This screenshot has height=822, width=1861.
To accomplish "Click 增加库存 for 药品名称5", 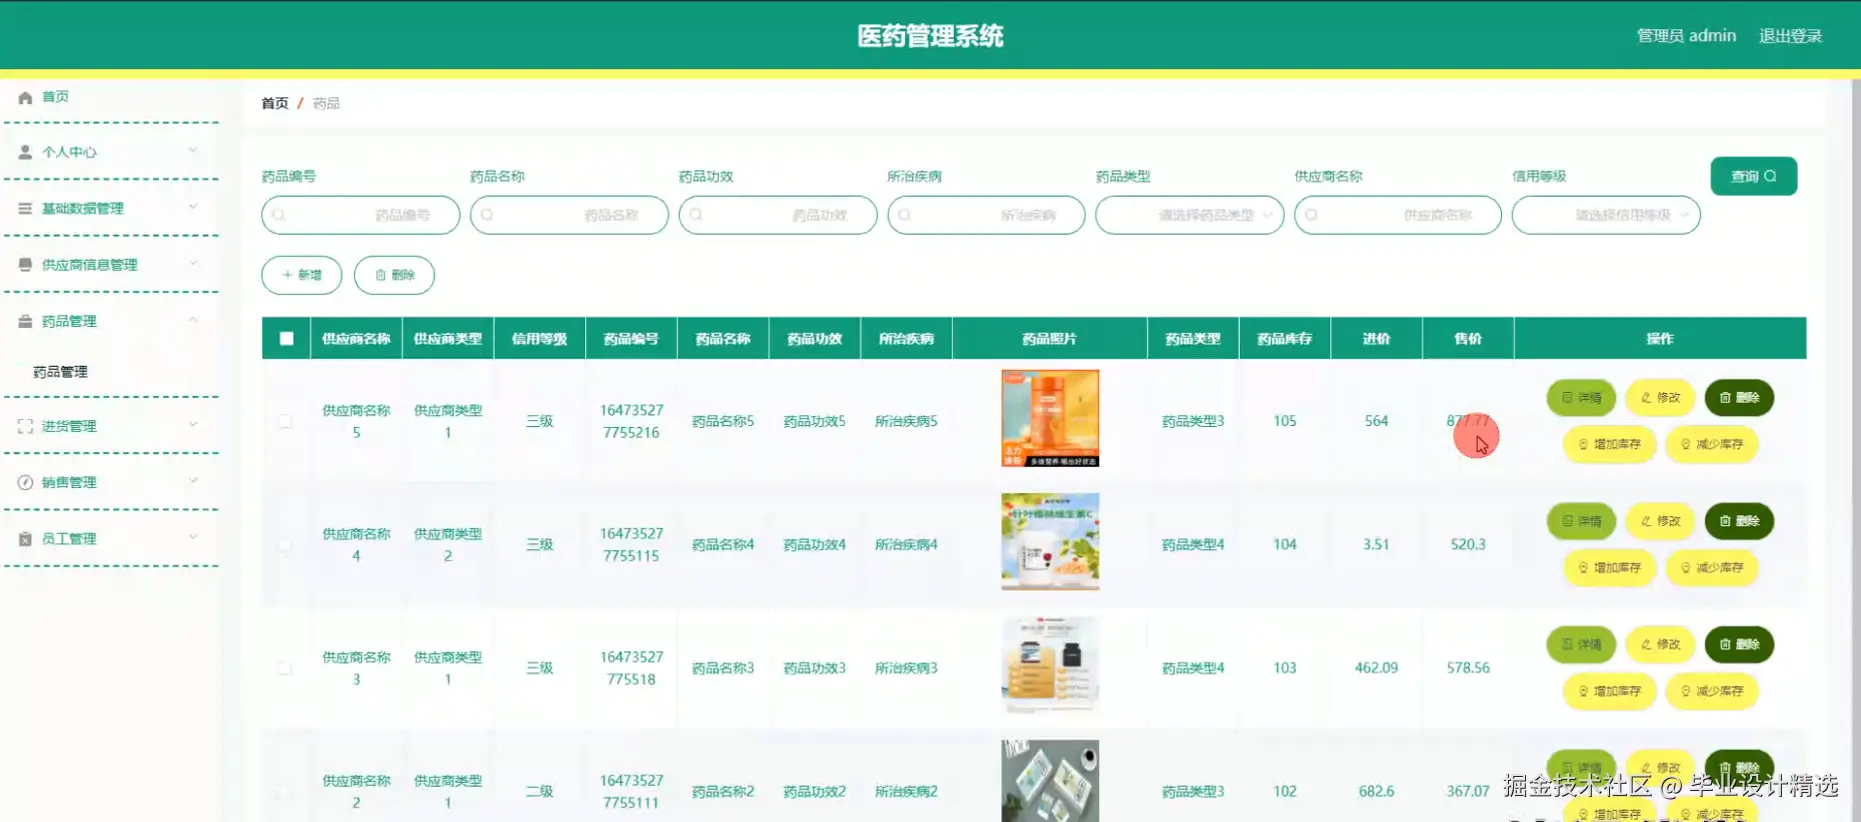I will point(1609,444).
